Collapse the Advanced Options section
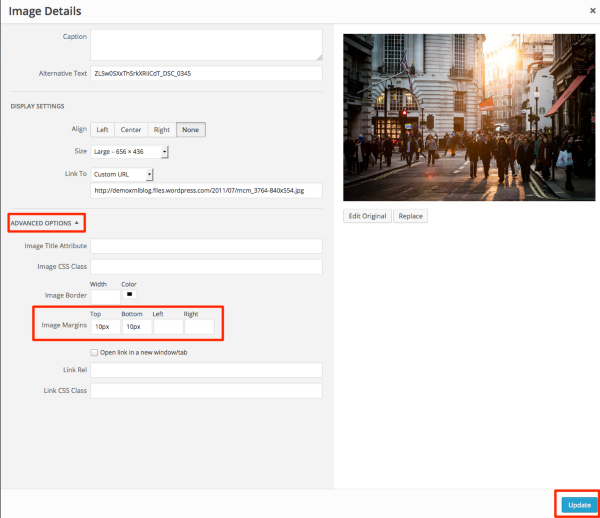The height and width of the screenshot is (518, 600). 45,223
